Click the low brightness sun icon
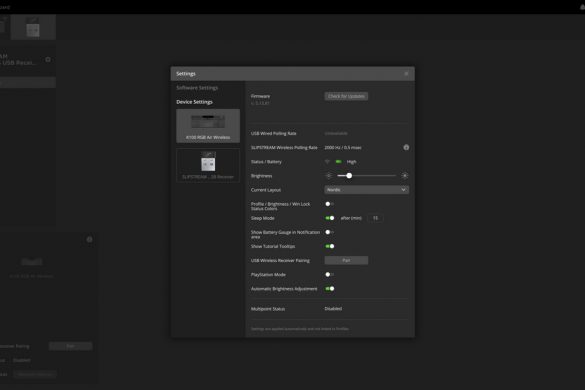Screen dimensions: 585x390 (x=329, y=176)
